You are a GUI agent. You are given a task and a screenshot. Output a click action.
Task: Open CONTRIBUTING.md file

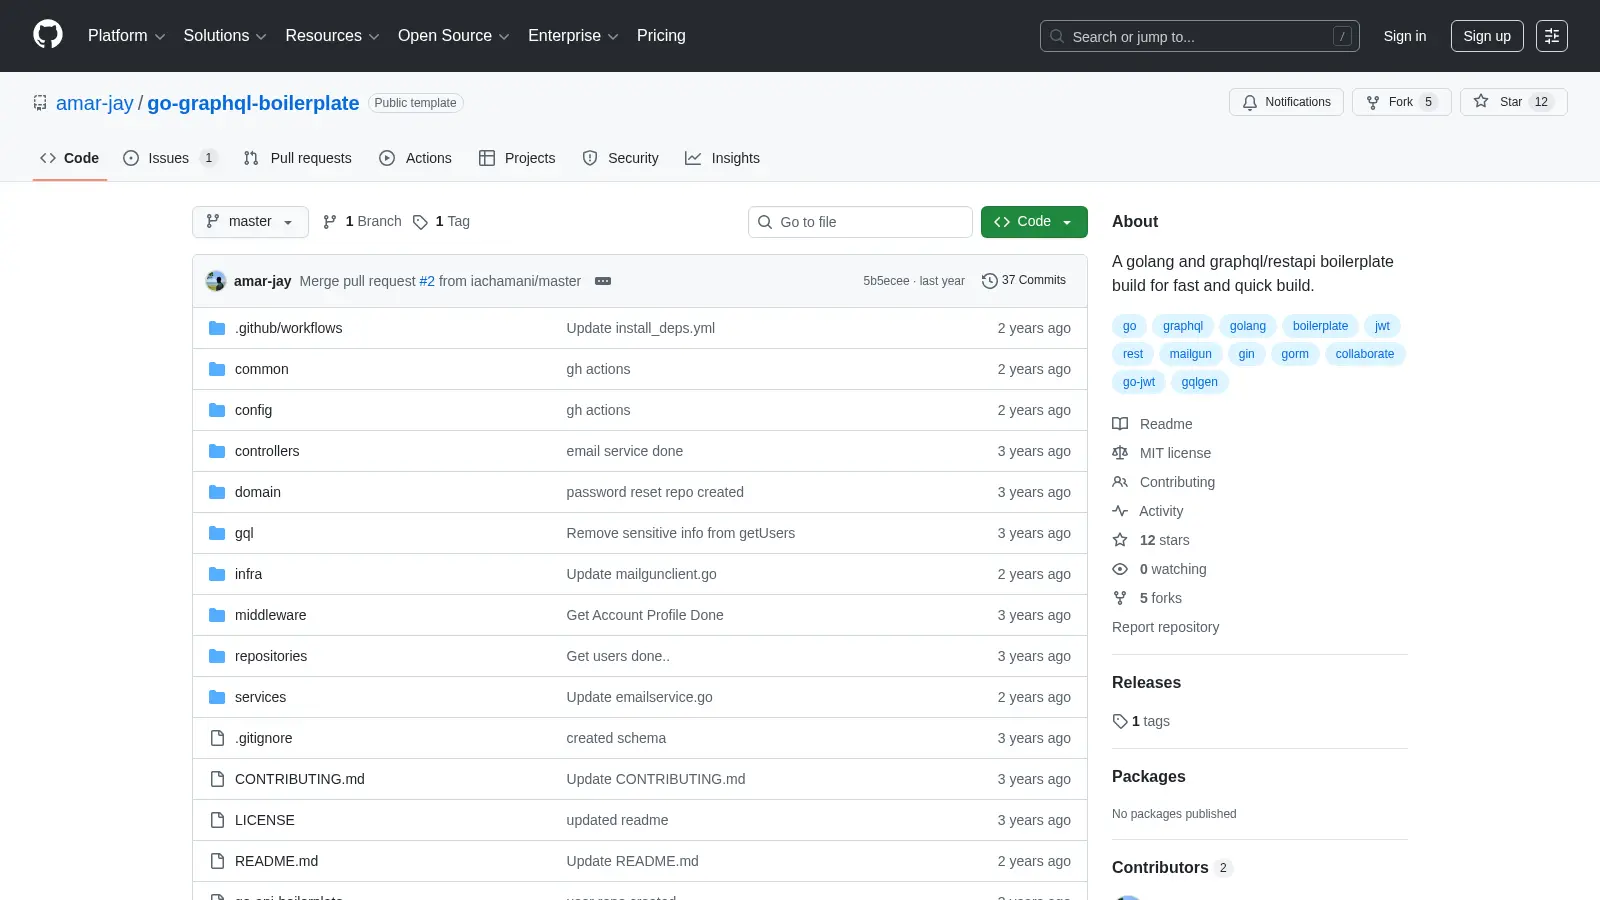pyautogui.click(x=300, y=779)
